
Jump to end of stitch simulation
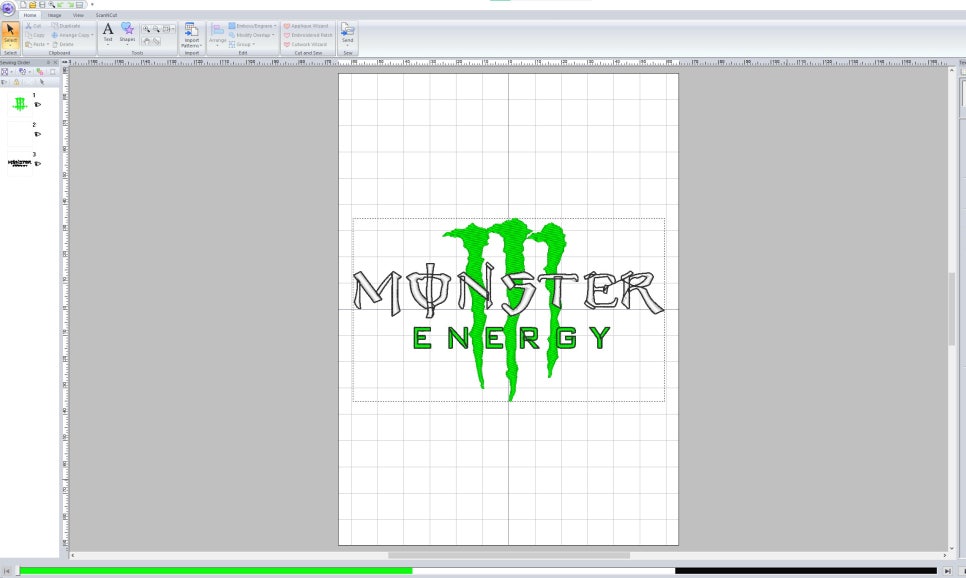click(948, 571)
